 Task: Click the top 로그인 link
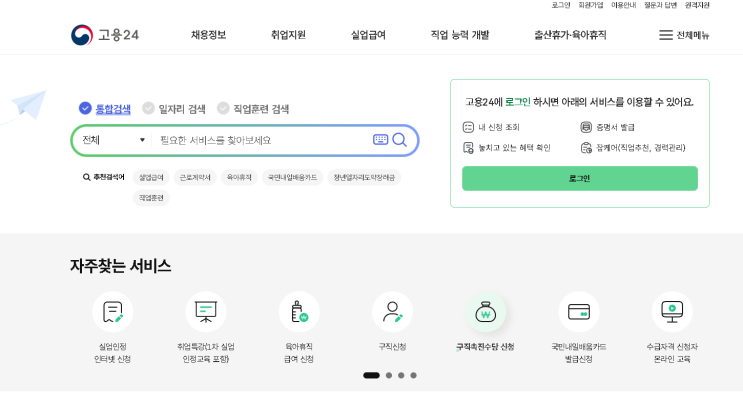tap(561, 5)
